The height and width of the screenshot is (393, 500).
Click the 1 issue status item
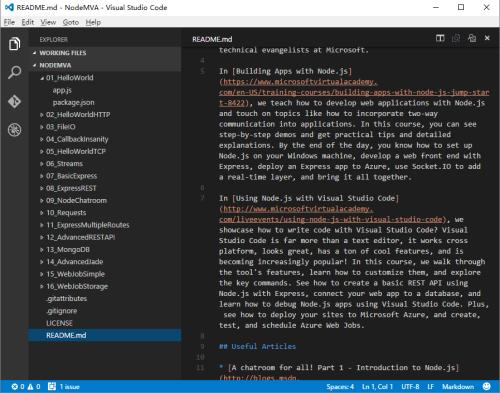tap(64, 387)
